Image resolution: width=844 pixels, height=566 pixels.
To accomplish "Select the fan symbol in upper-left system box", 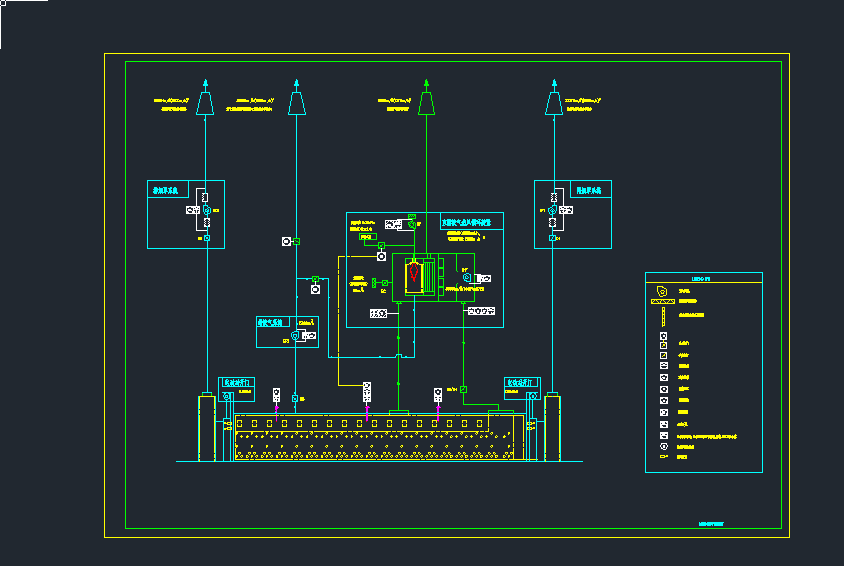I will (206, 211).
